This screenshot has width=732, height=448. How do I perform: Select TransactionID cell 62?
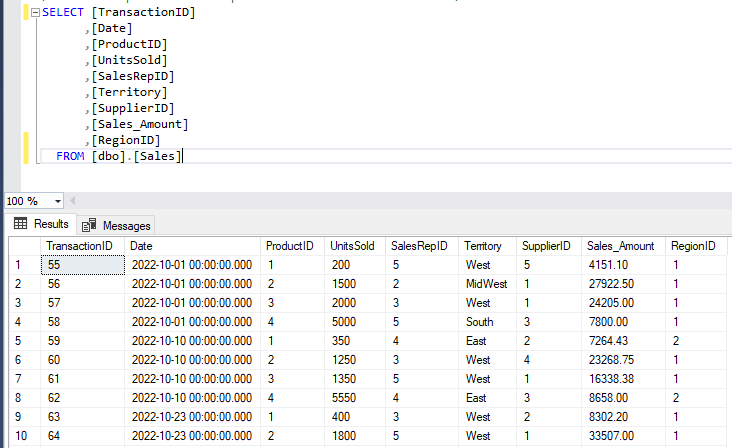pos(83,398)
